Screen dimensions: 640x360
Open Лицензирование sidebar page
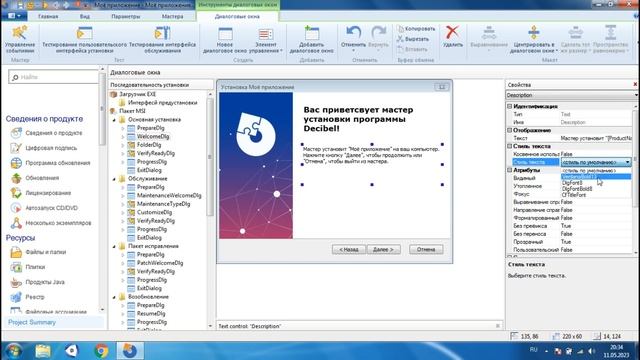40,193
